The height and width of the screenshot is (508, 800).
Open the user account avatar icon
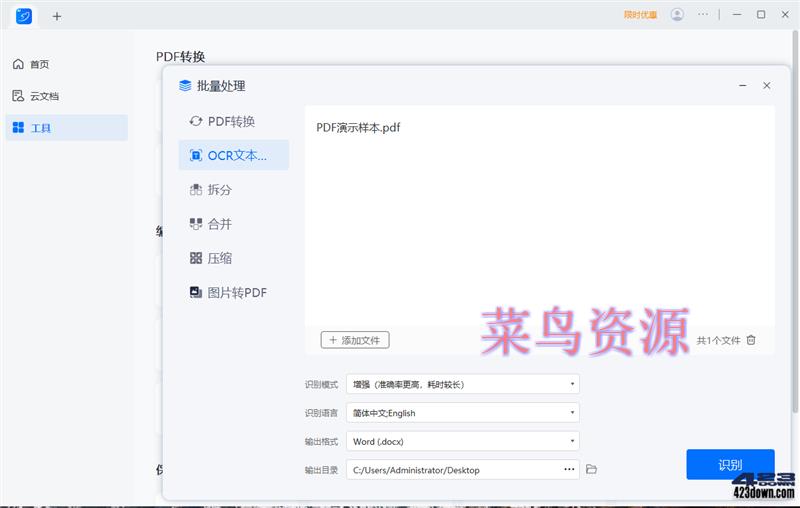click(x=678, y=15)
